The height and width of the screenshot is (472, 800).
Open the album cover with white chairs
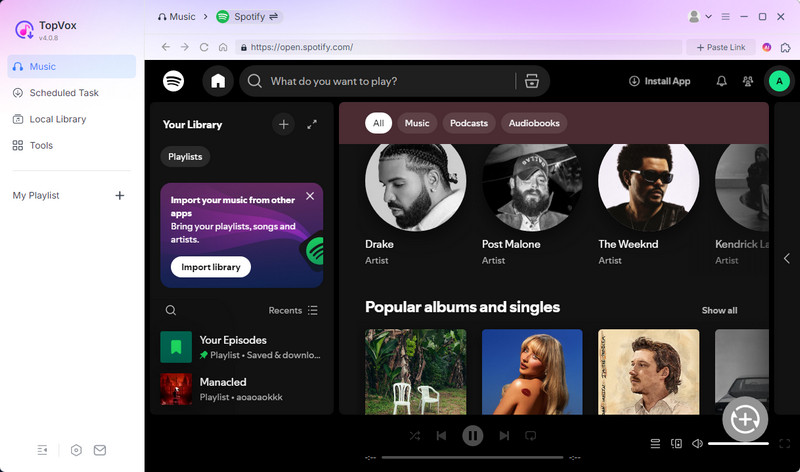(415, 371)
